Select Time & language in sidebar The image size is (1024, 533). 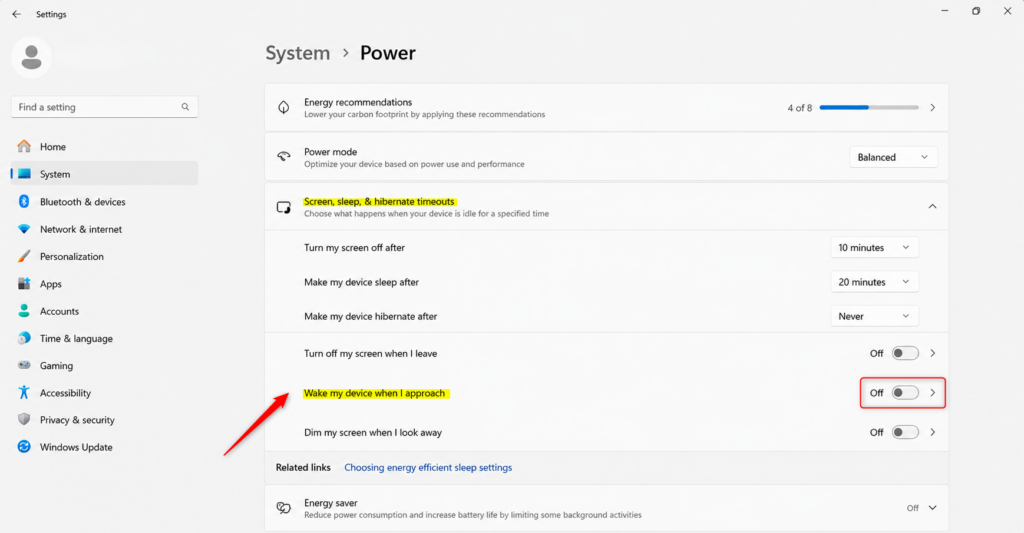click(x=104, y=338)
